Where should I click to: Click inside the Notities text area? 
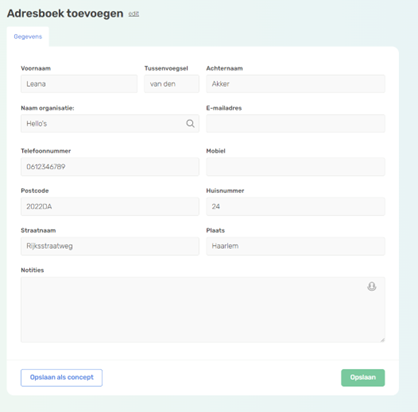pyautogui.click(x=203, y=310)
